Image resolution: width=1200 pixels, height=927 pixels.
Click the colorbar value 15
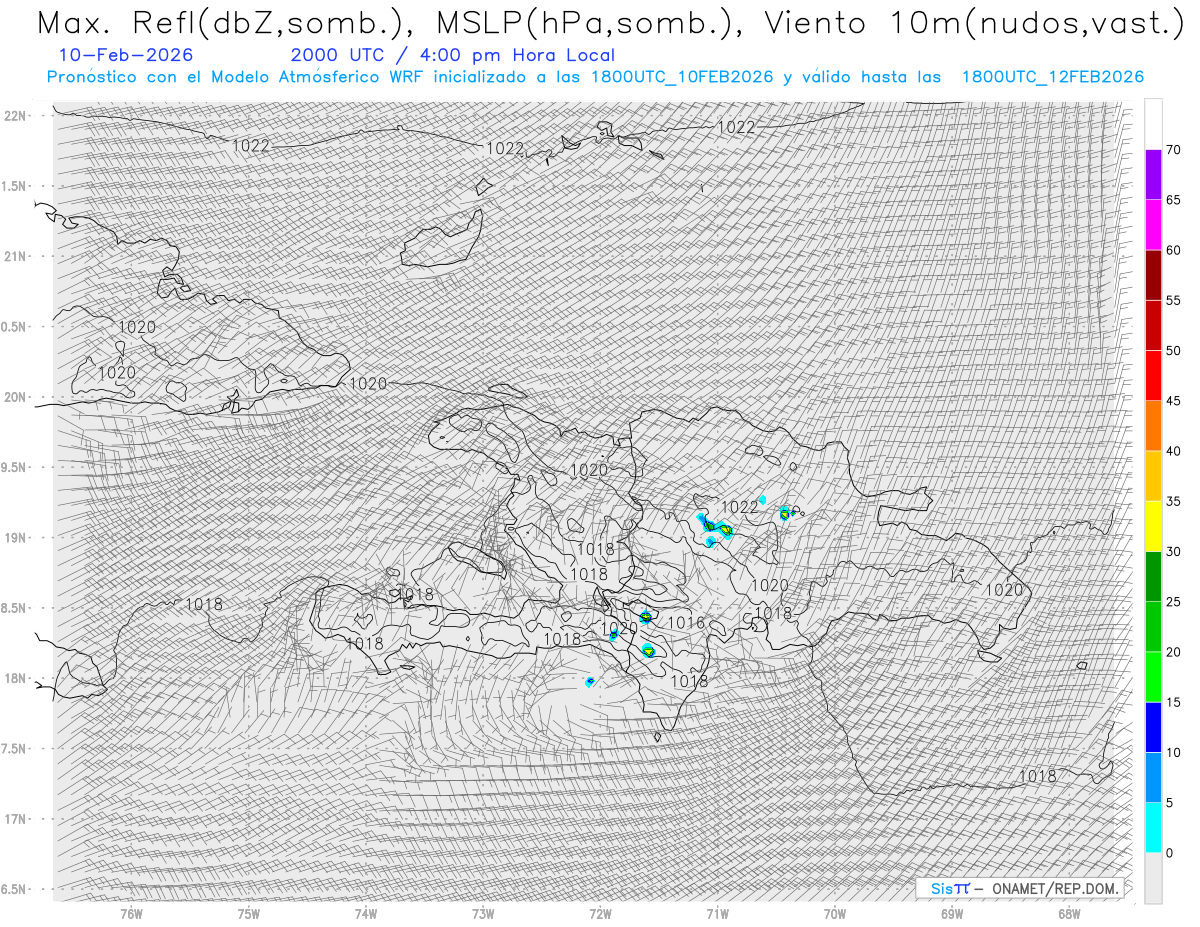pyautogui.click(x=1174, y=702)
